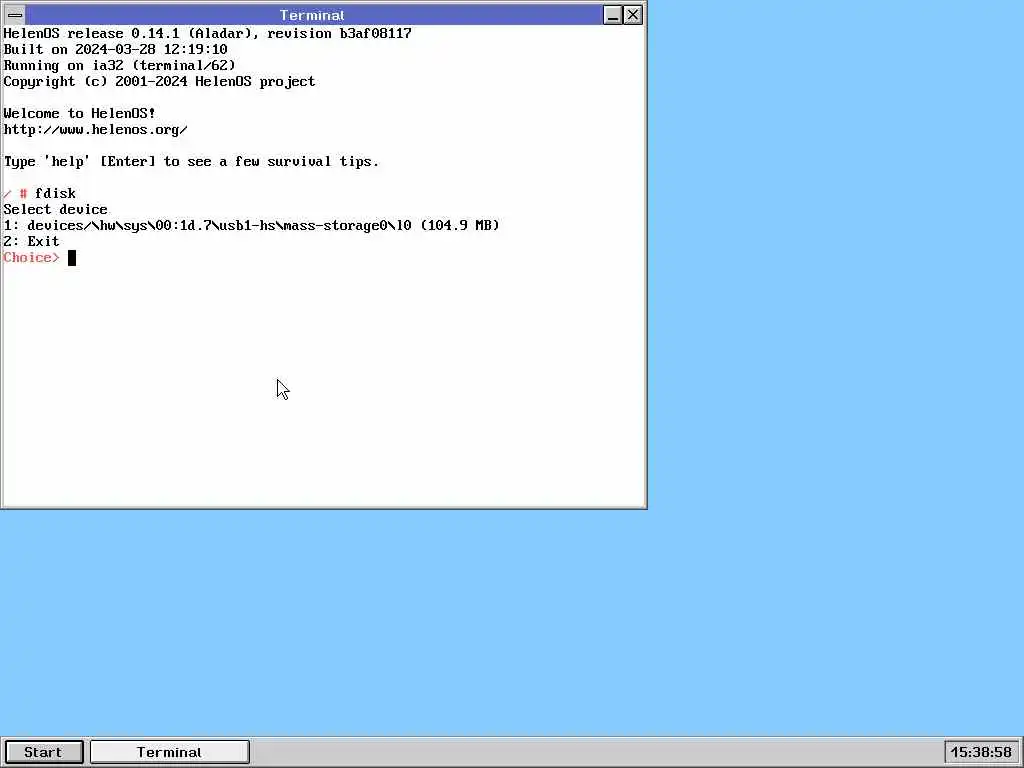Click the 'Running on ia32' line

point(120,65)
